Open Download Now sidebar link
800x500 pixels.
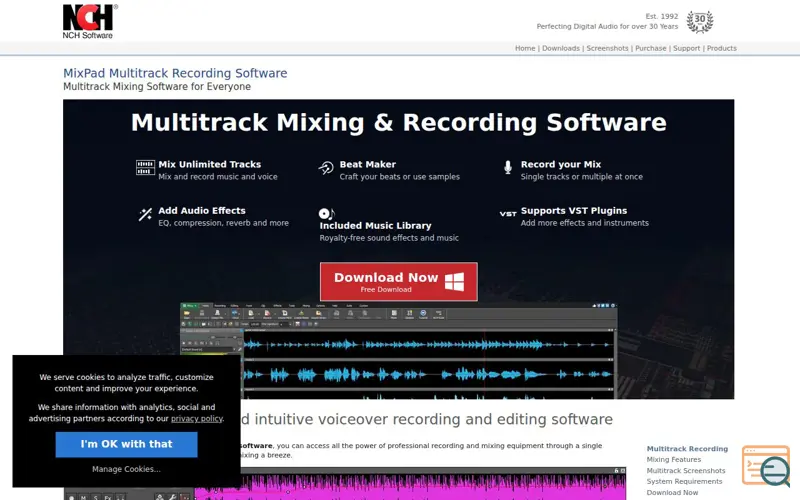[672, 492]
